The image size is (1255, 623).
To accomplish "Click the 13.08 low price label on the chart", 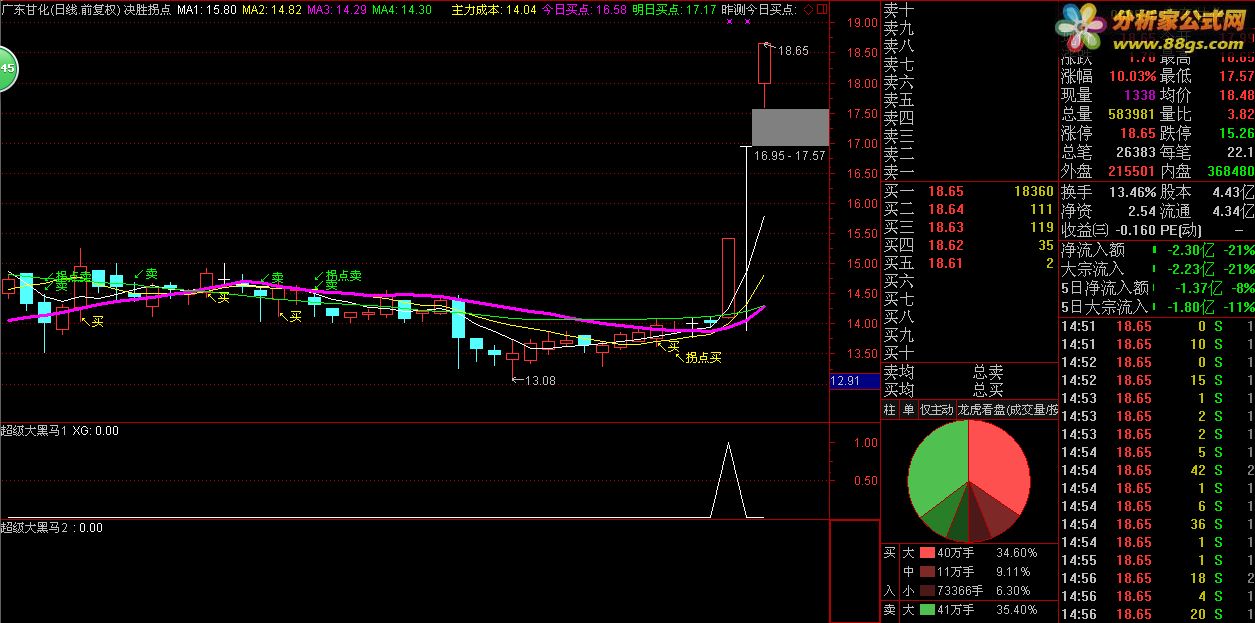I will (541, 380).
